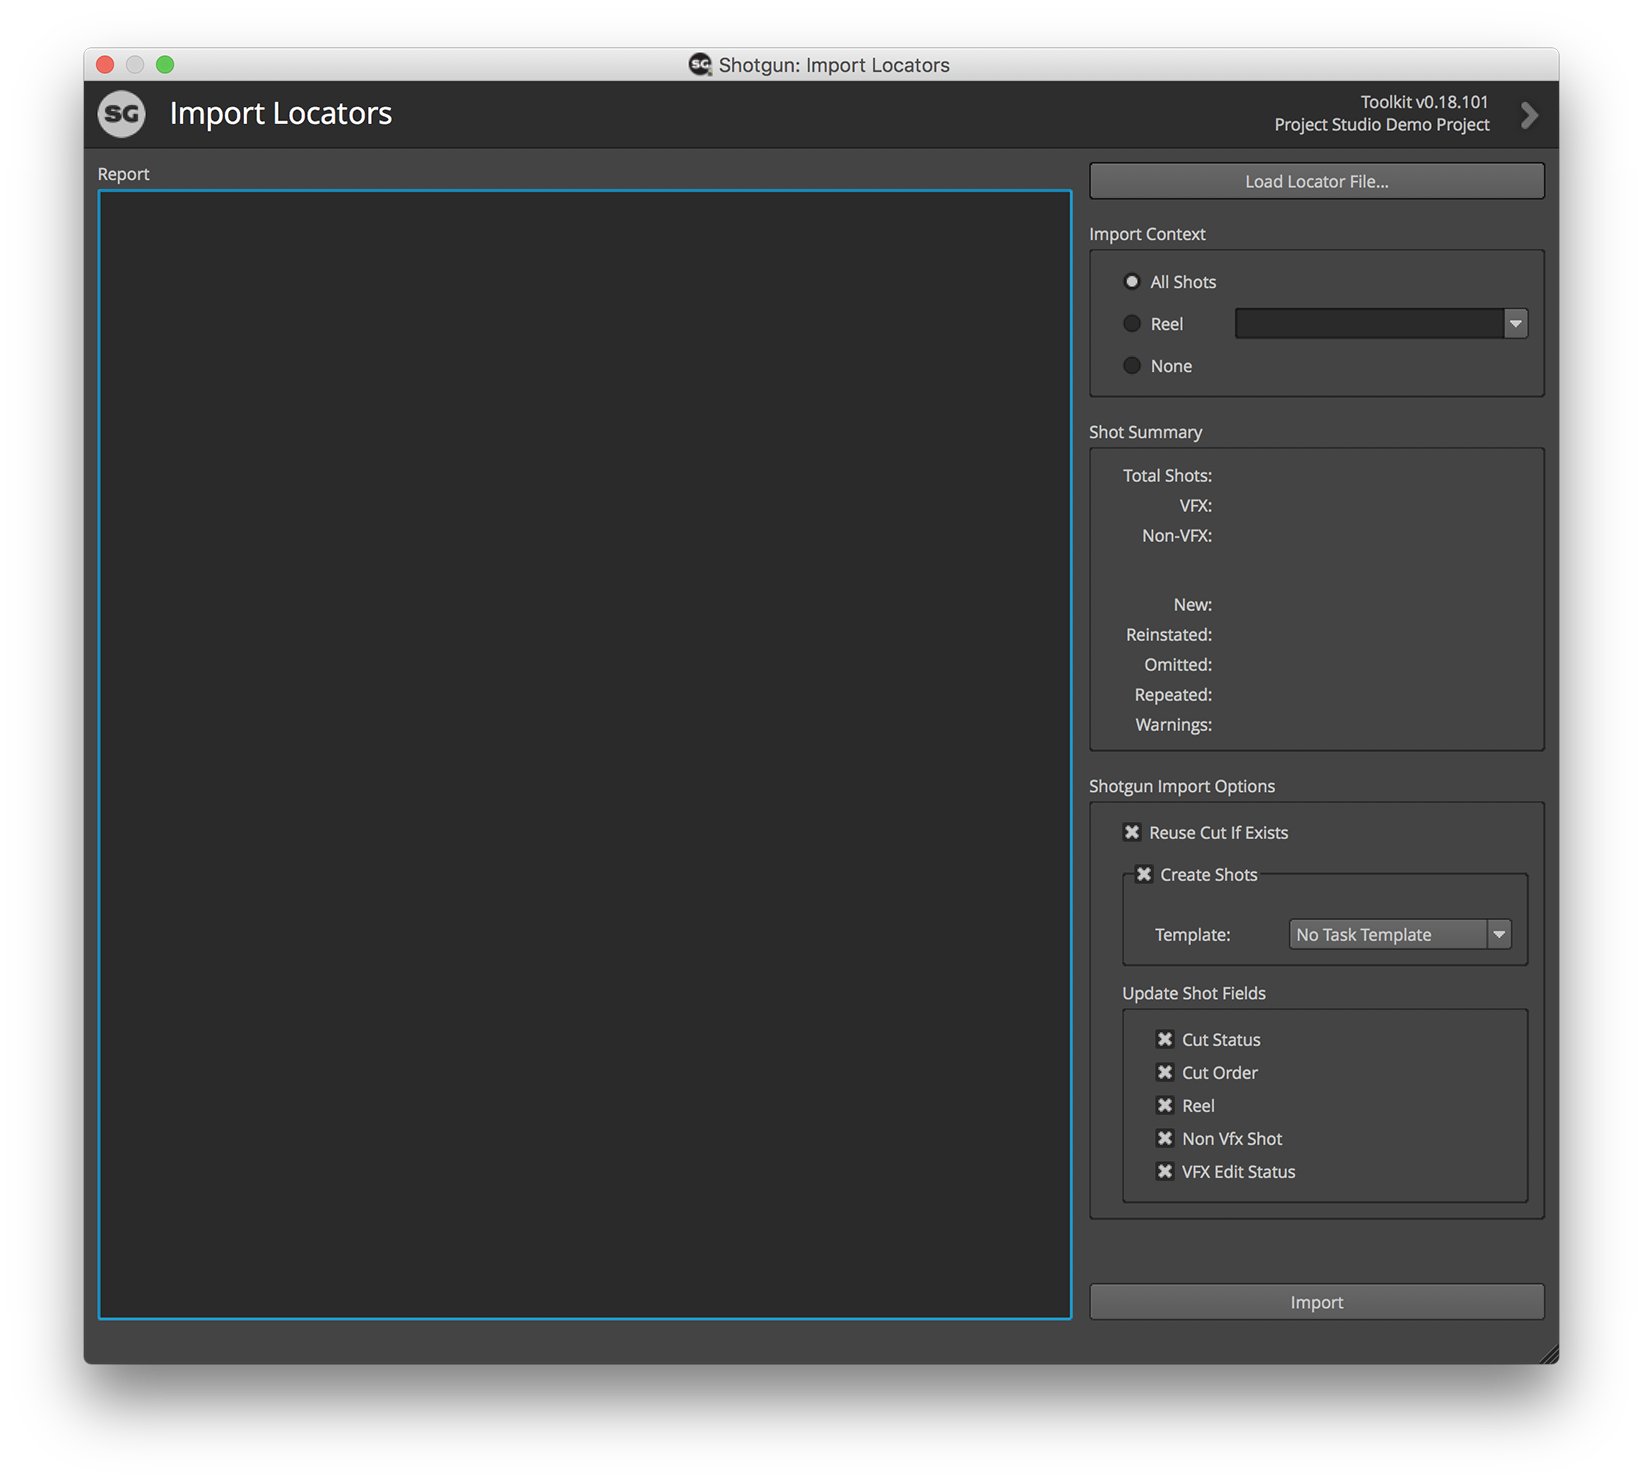Toggle the Reel update field checkbox
1643x1484 pixels.
coord(1165,1105)
